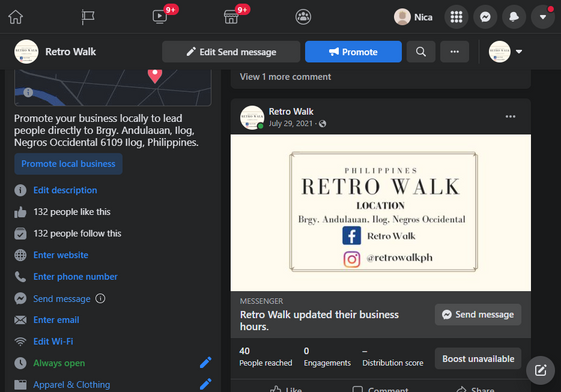Edit the Always open hours pencil
This screenshot has width=561, height=392.
pos(205,363)
